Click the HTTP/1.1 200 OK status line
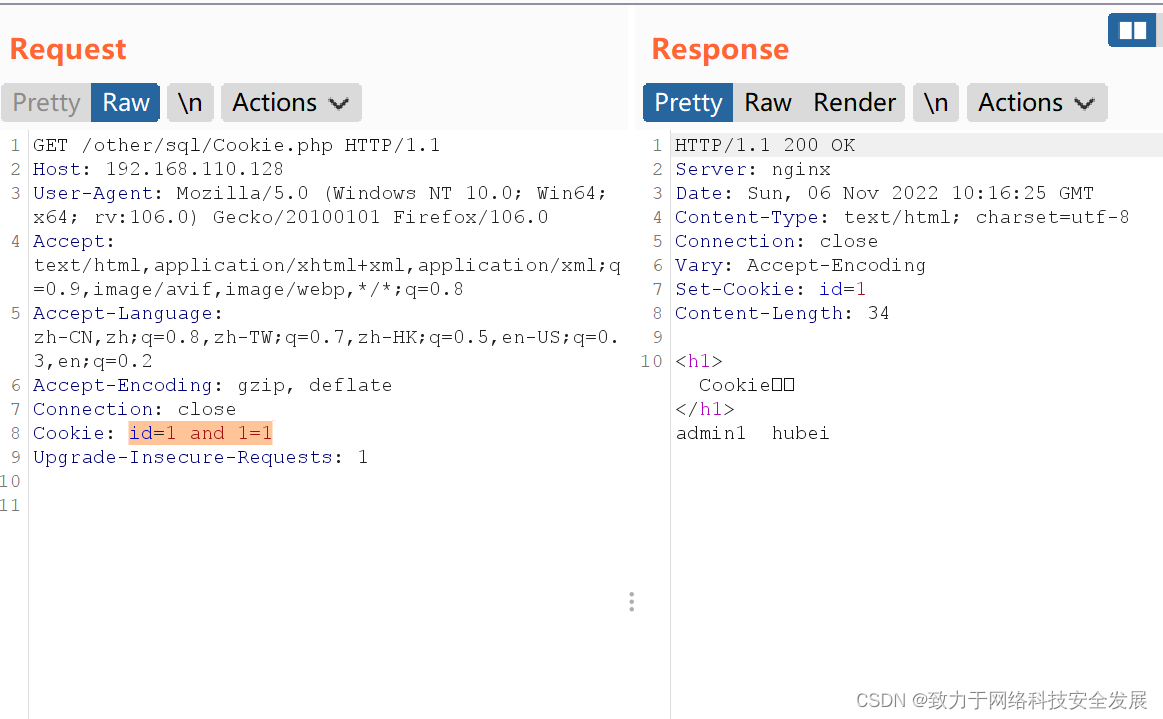 [x=765, y=145]
